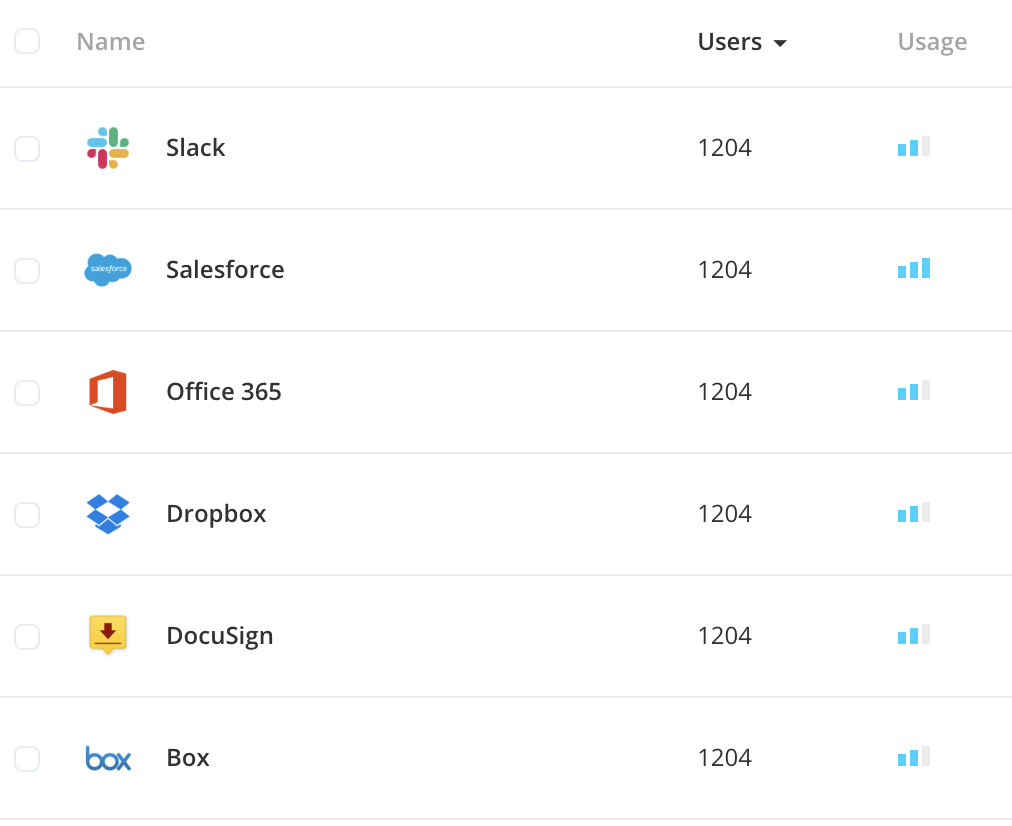Click the Salesforce cloud icon

click(108, 270)
